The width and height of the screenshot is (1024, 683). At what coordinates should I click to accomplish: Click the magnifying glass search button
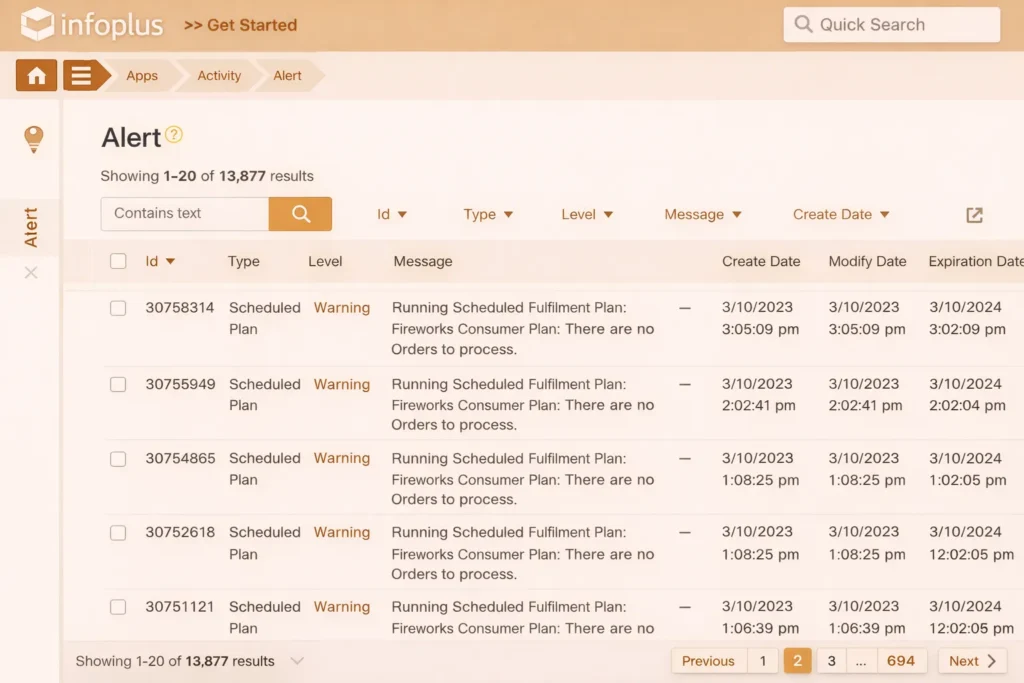300,214
